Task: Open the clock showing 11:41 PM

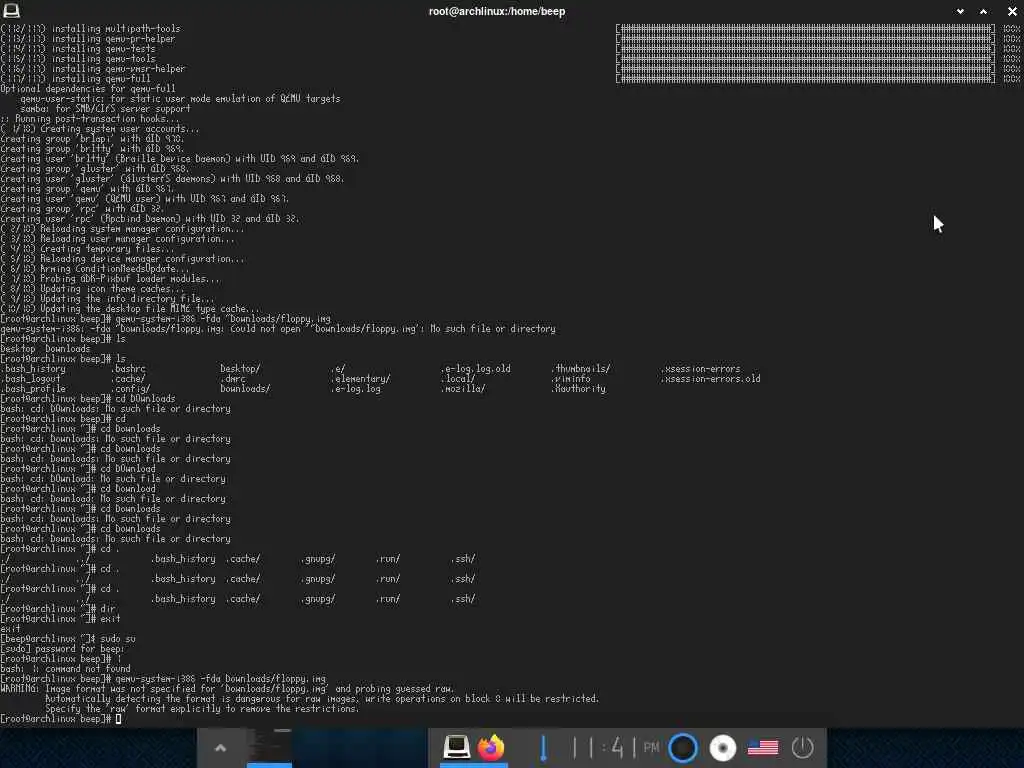Action: tap(615, 747)
